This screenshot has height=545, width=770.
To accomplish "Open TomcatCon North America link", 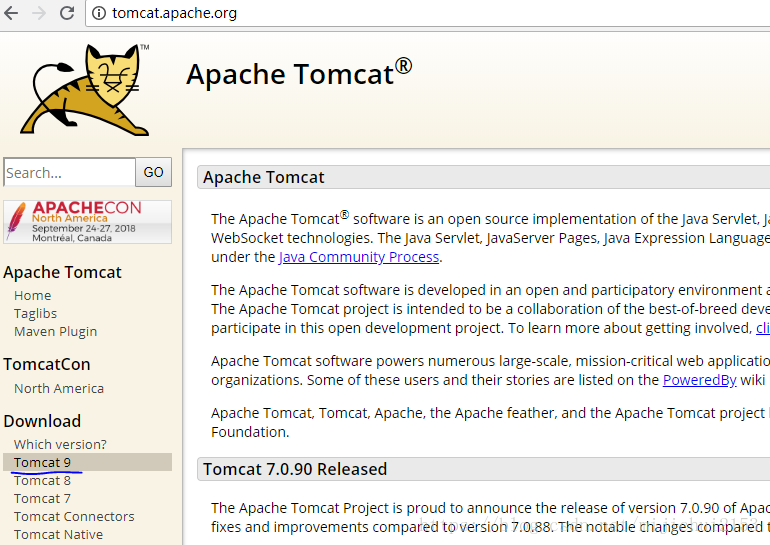I will pyautogui.click(x=59, y=389).
